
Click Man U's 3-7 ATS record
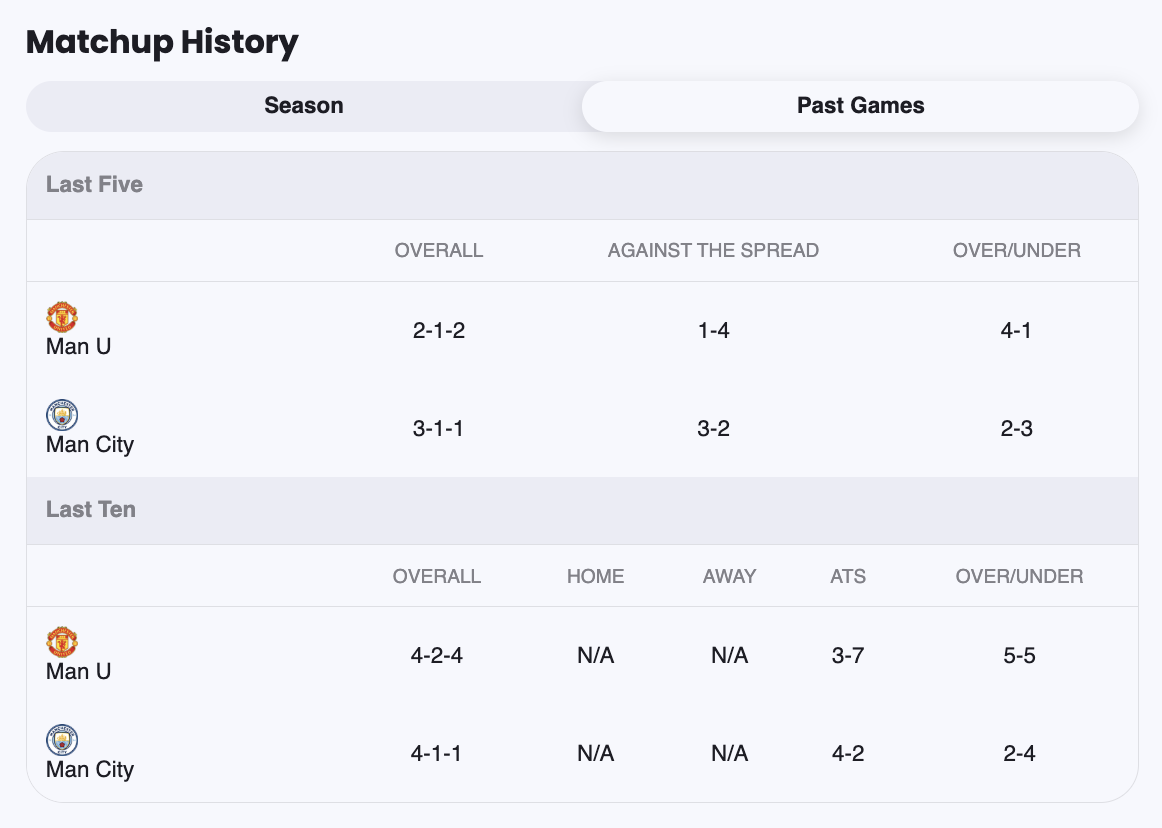[848, 656]
